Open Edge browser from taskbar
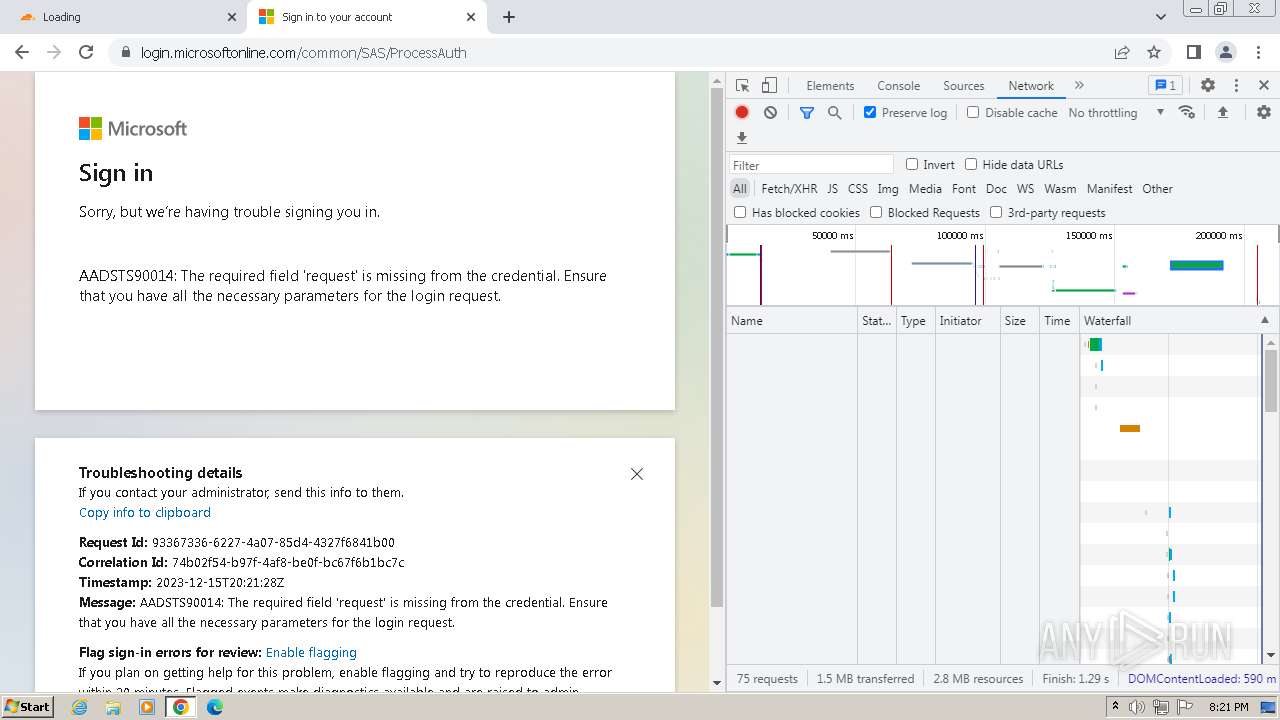Screen dimensions: 1280x720 coord(215,707)
